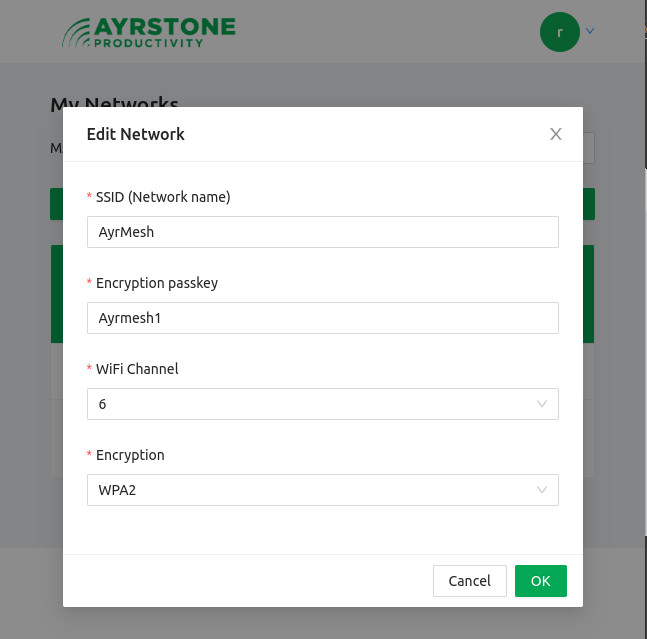Click the PRODUCTIVITY text under Ayrstone

pos(149,43)
